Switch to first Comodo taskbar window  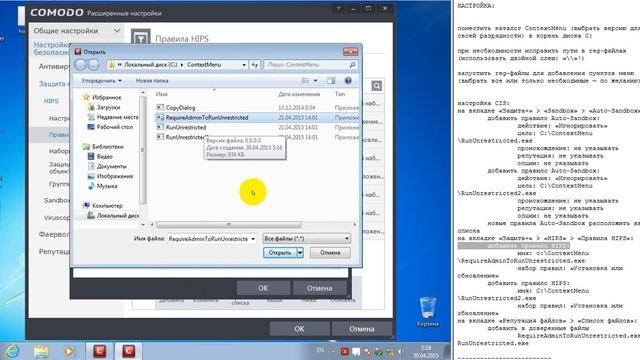coord(100,351)
